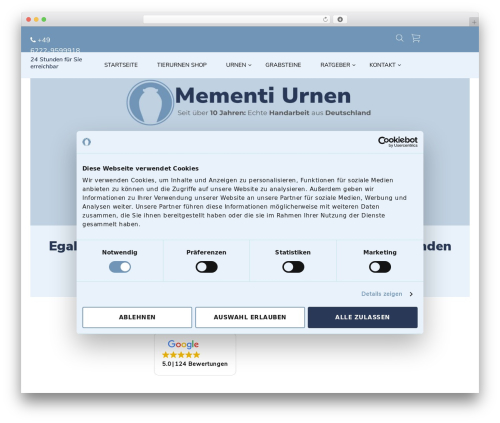Click Auswahl erlauben button
Screen dimensions: 500x423
pos(250,317)
